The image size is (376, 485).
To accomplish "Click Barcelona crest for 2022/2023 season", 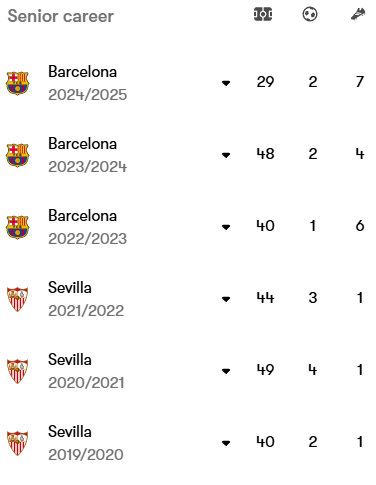I will [x=18, y=227].
